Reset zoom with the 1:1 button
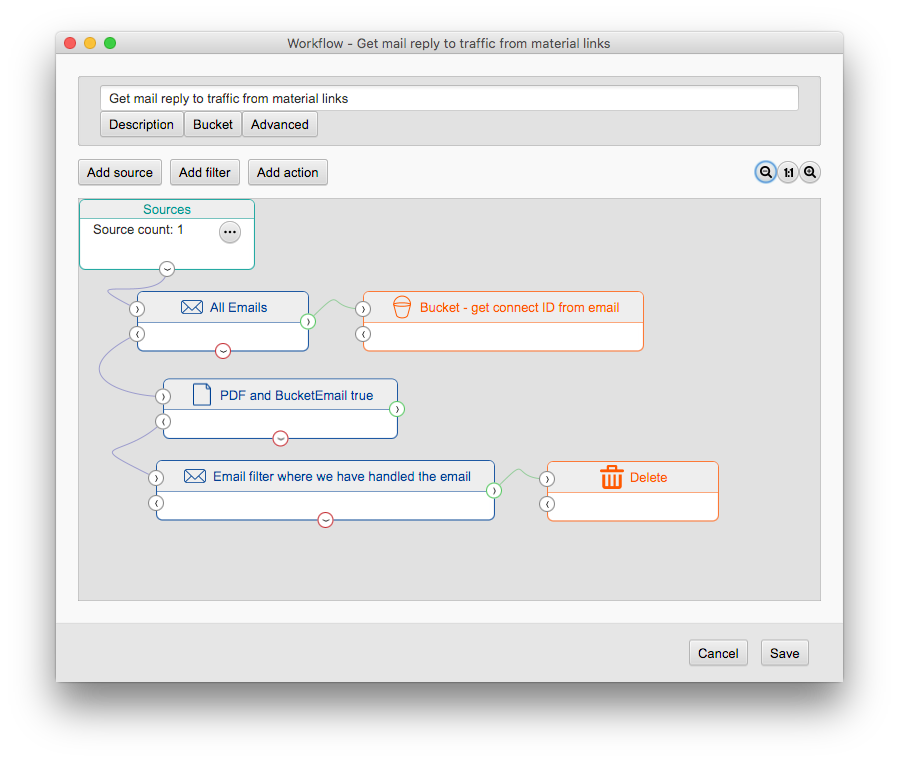The width and height of the screenshot is (899, 762). [789, 172]
